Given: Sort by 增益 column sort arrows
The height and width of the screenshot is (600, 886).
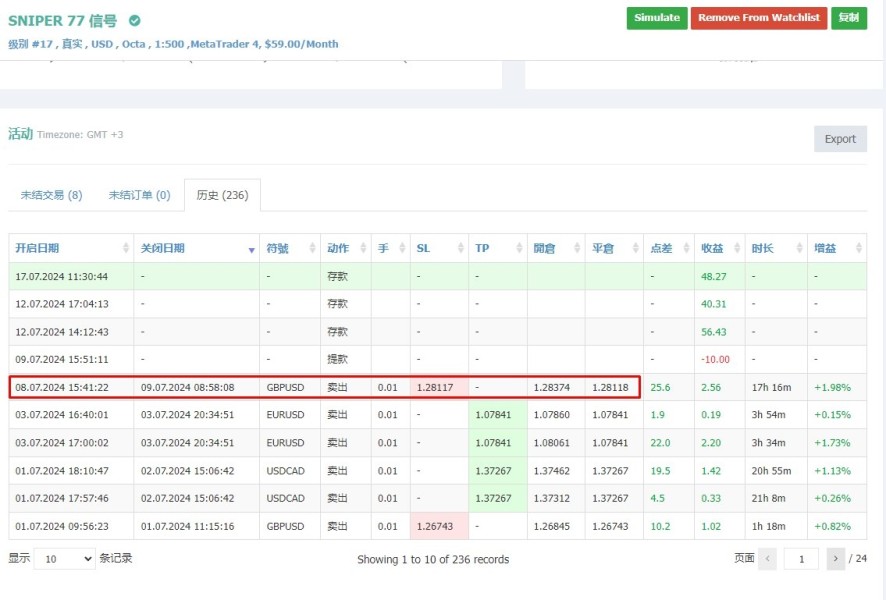Looking at the screenshot, I should (x=858, y=249).
